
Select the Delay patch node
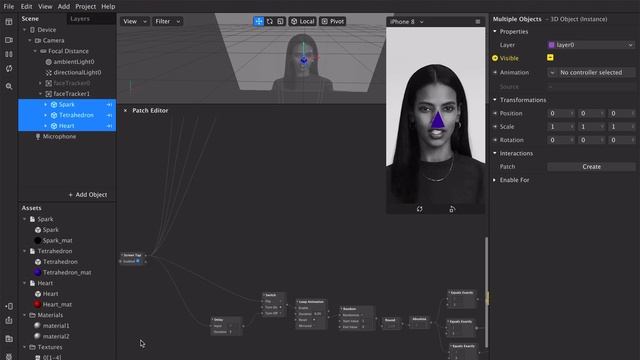227,326
